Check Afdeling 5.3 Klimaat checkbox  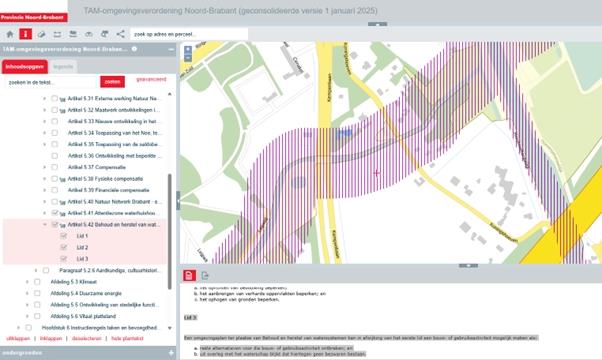tap(37, 282)
